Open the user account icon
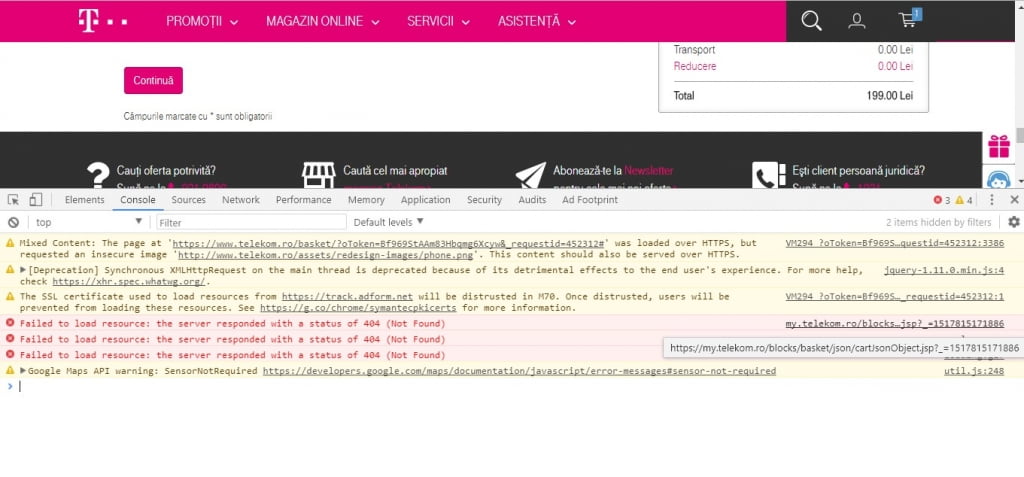Image resolution: width=1024 pixels, height=477 pixels. click(856, 21)
